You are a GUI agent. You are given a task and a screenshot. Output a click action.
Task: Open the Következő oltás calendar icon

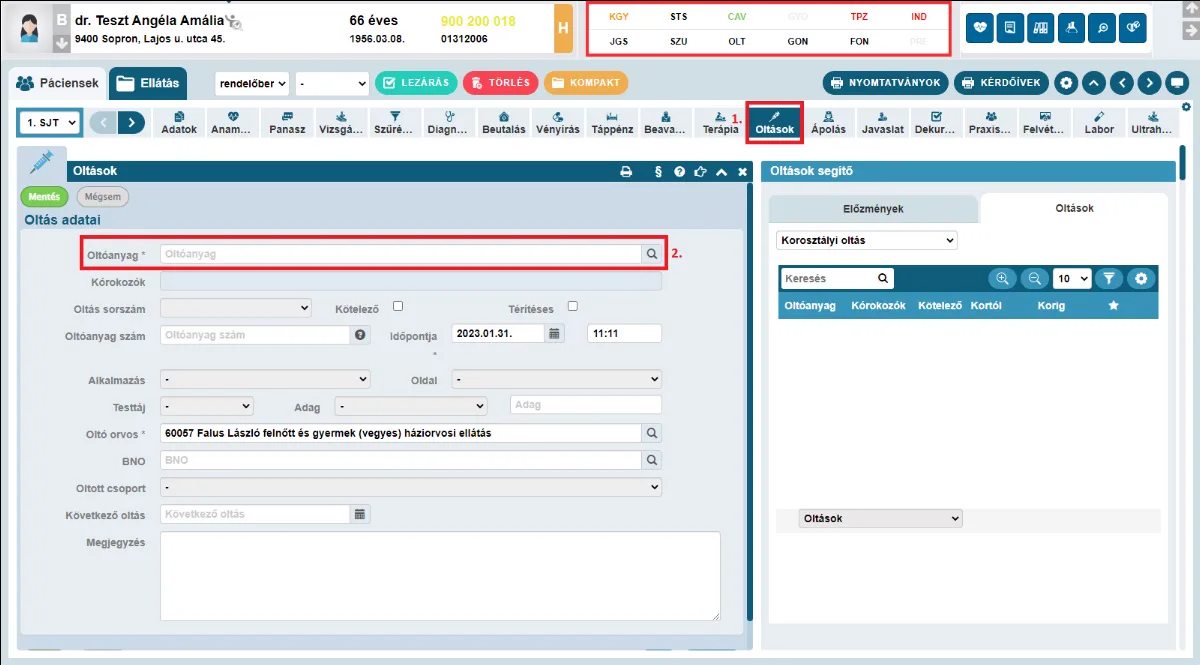tap(360, 514)
